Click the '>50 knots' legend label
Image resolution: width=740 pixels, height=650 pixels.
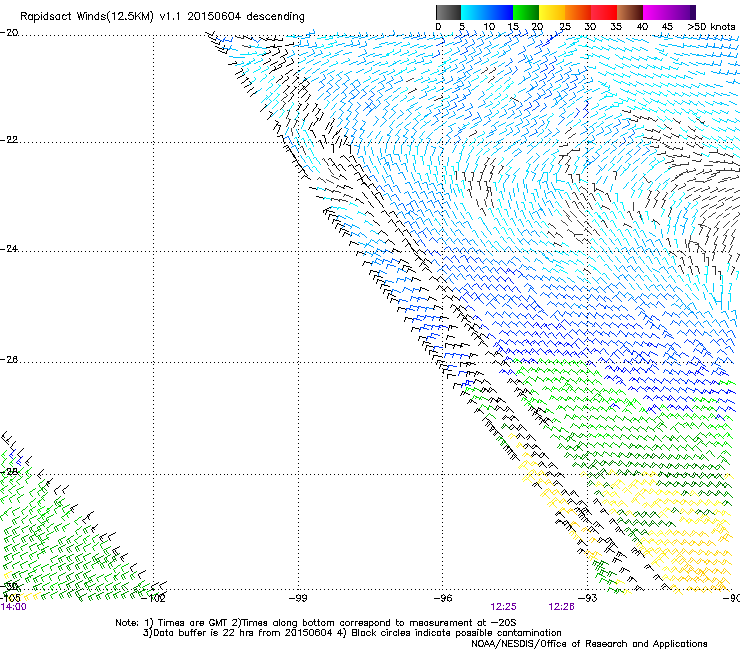click(x=711, y=26)
